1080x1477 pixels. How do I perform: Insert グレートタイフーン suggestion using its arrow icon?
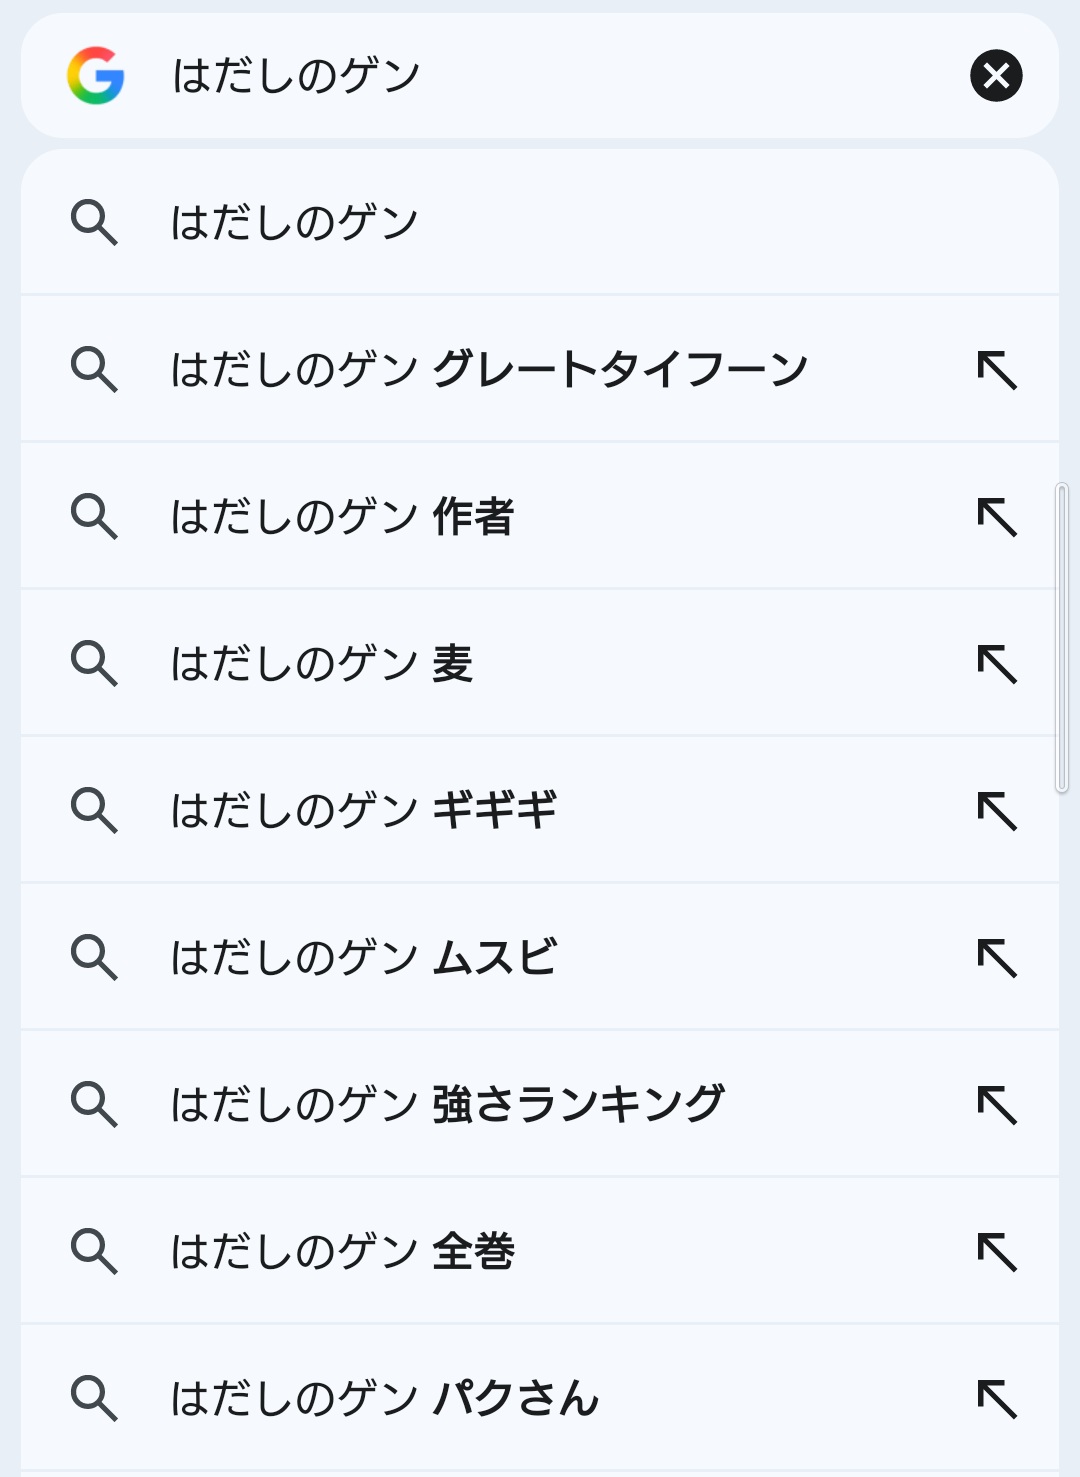coord(997,370)
